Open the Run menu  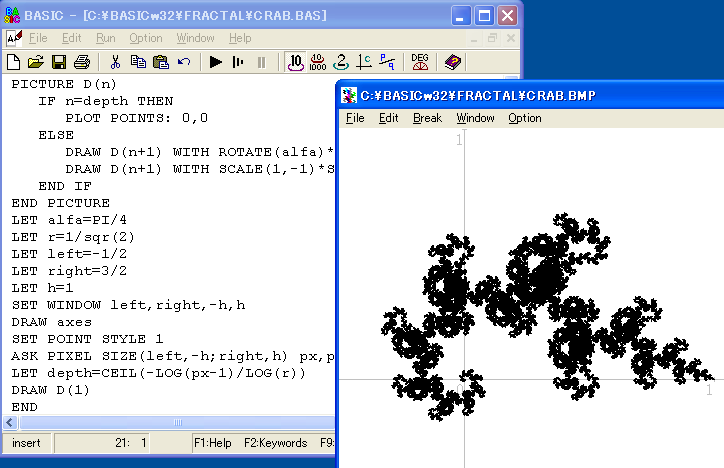(106, 38)
